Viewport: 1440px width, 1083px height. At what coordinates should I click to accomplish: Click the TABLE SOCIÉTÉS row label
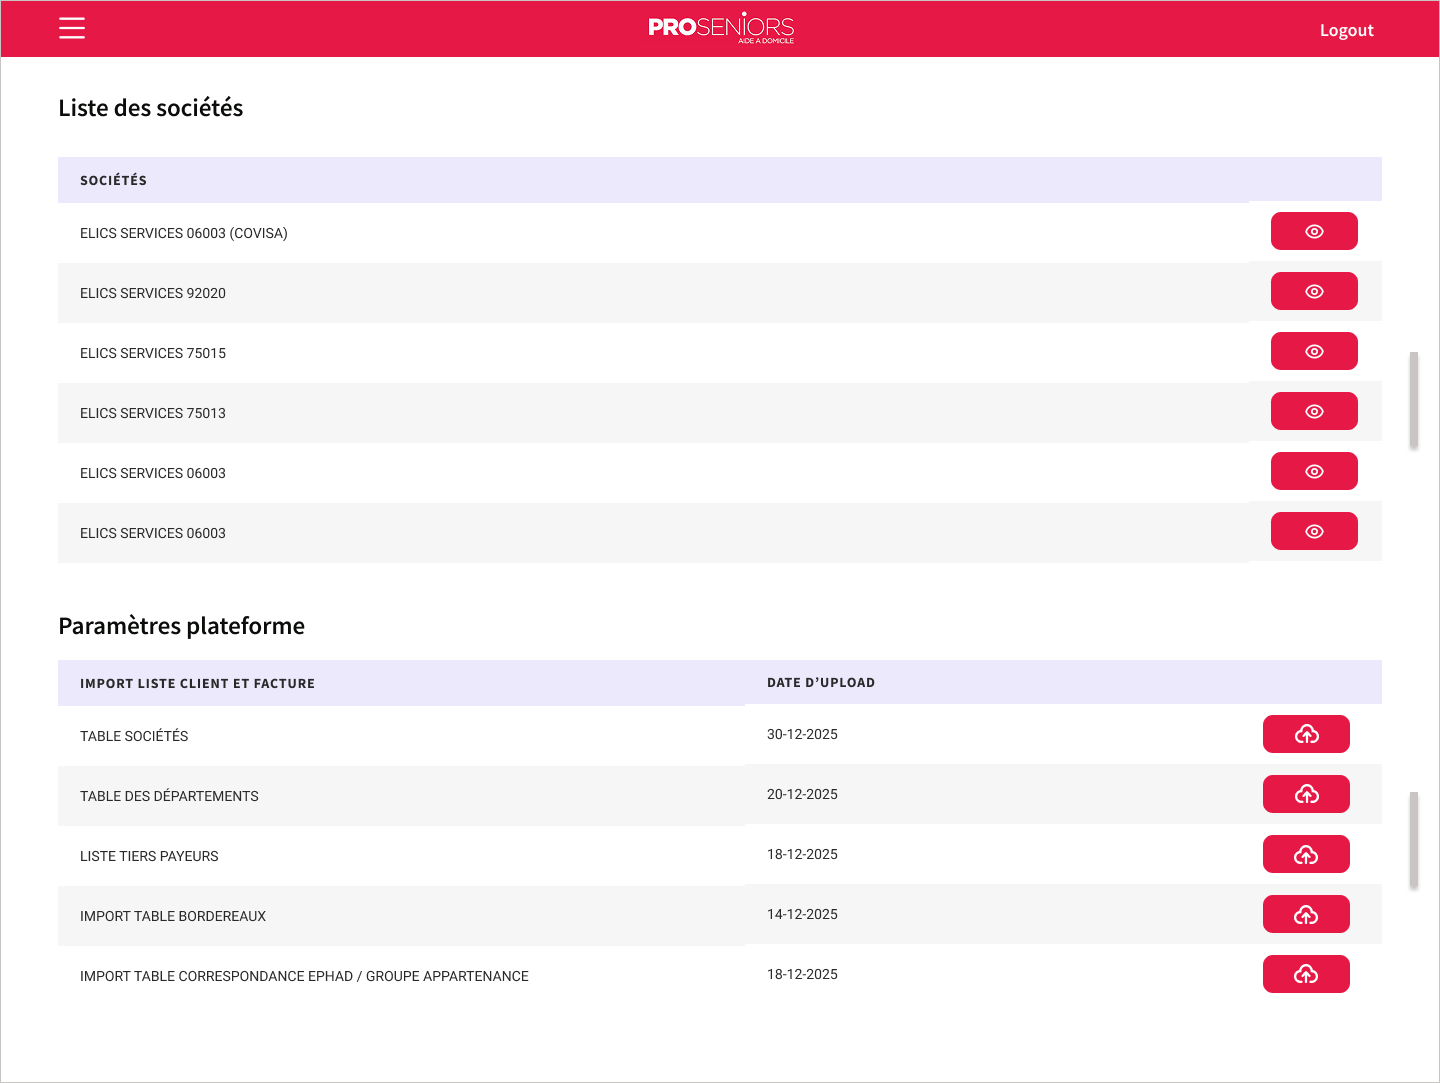tap(134, 736)
